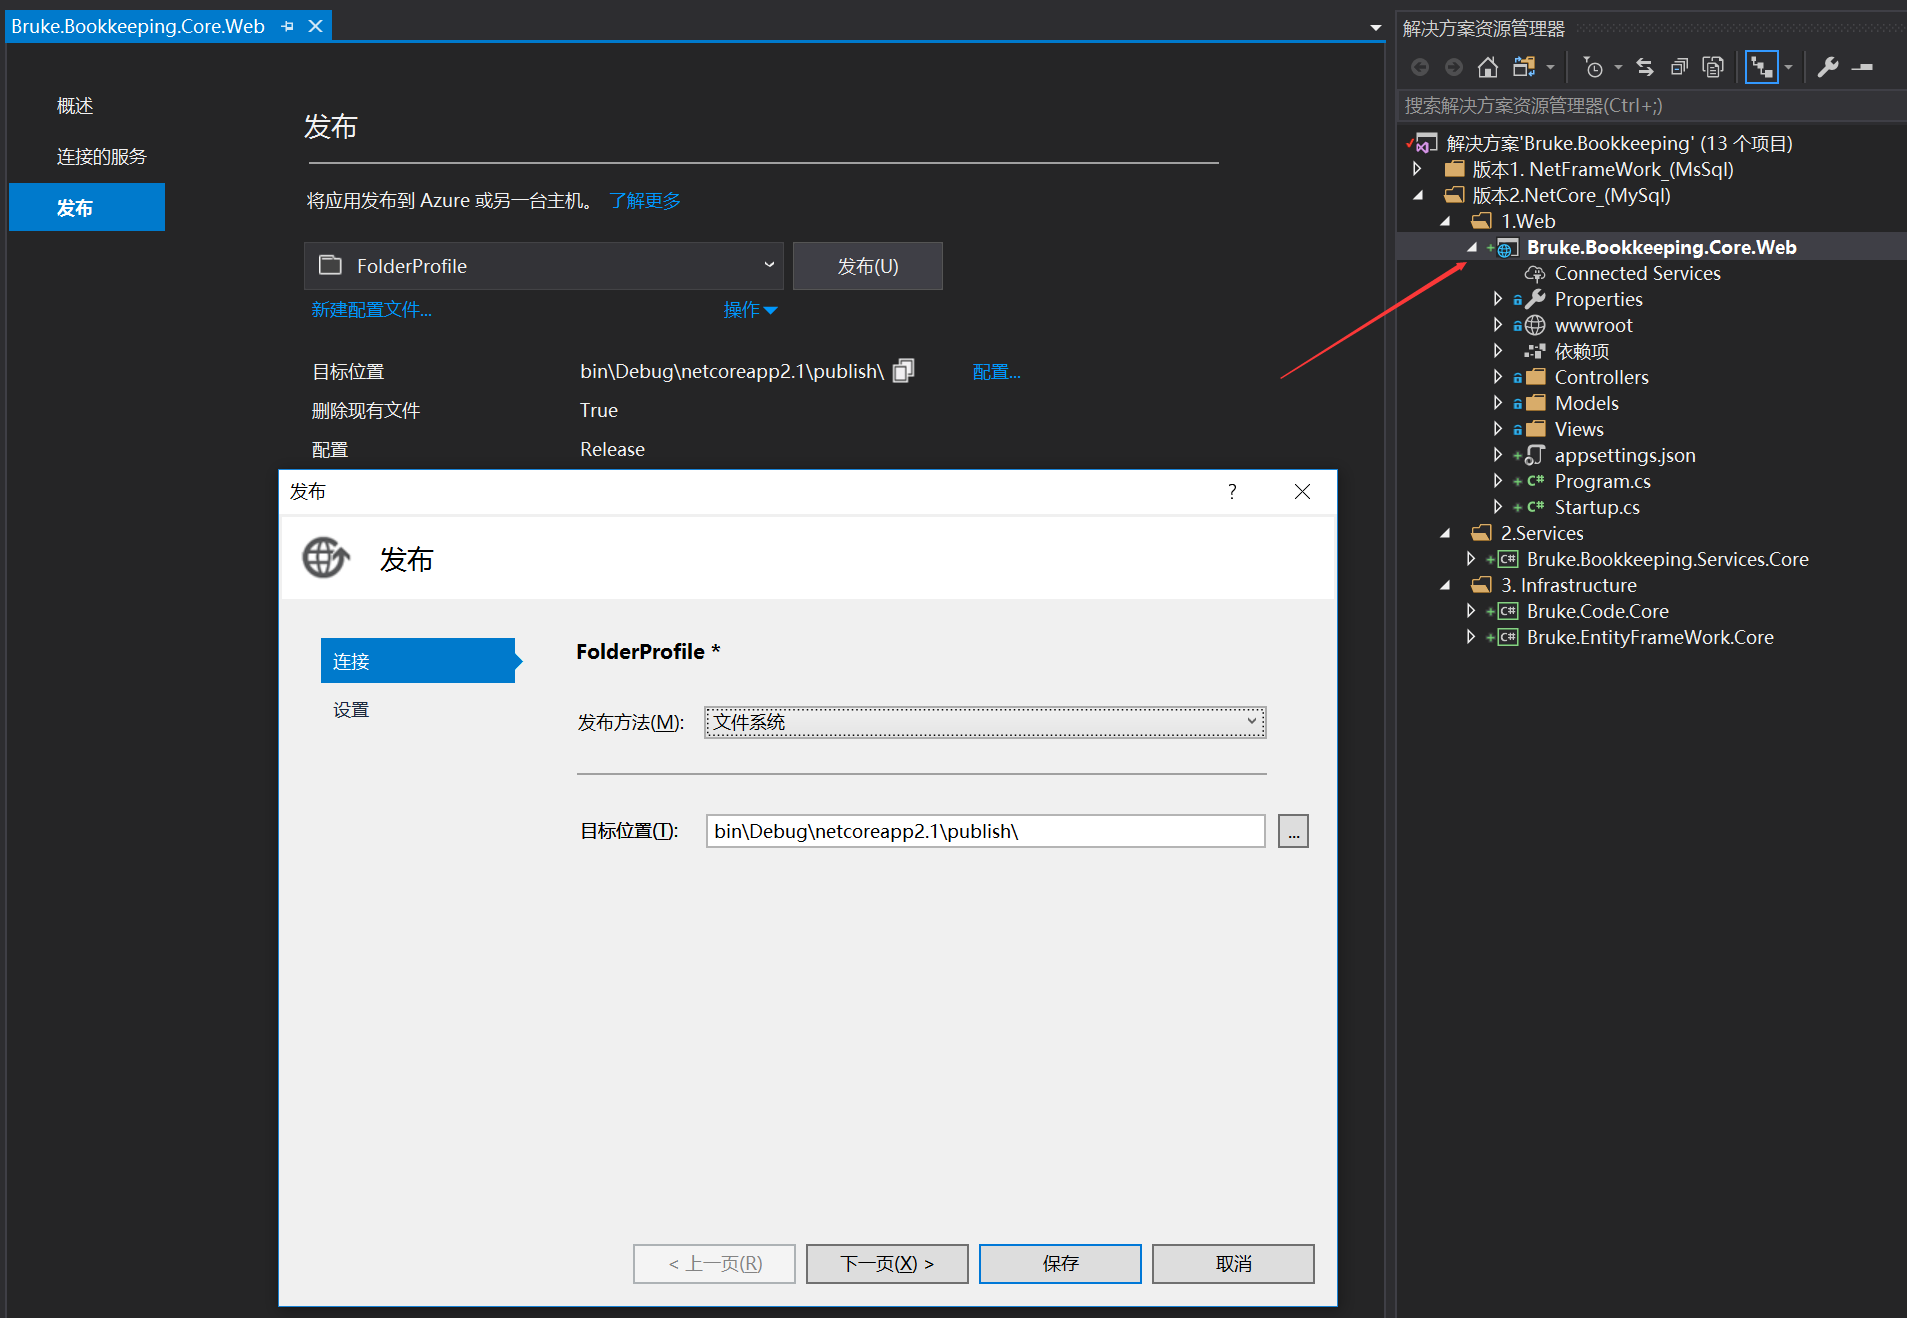Collapse the 2.Services folder
This screenshot has width=1907, height=1318.
coord(1445,533)
